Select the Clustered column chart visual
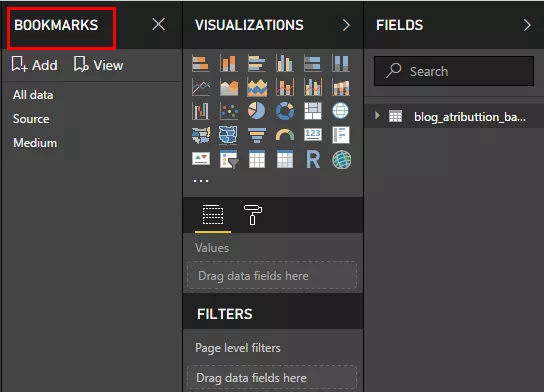 285,63
